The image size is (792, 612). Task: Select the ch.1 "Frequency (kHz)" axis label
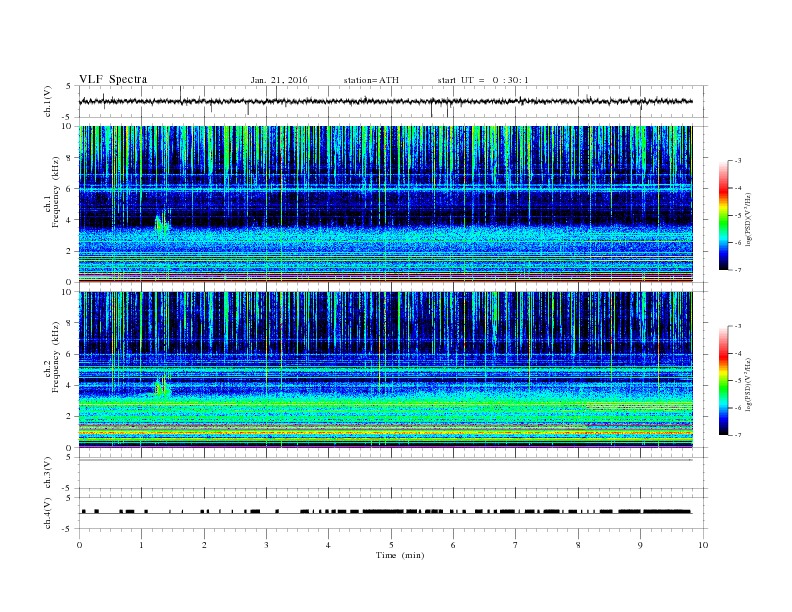pos(56,192)
